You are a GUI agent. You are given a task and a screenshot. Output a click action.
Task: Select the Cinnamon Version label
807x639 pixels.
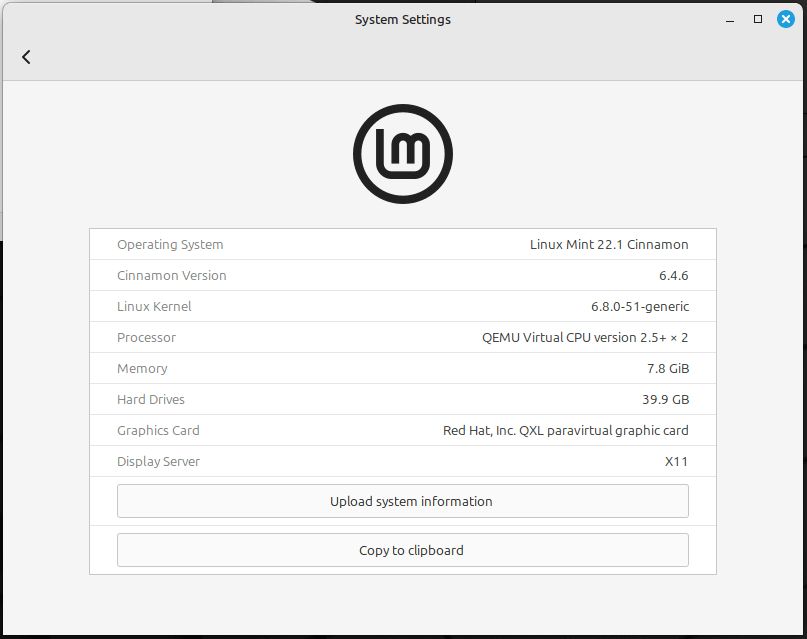click(x=172, y=275)
